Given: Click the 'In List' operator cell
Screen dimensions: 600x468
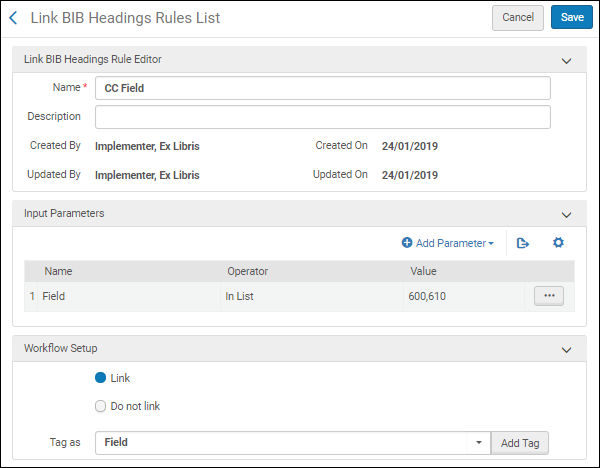Looking at the screenshot, I should click(x=311, y=296).
